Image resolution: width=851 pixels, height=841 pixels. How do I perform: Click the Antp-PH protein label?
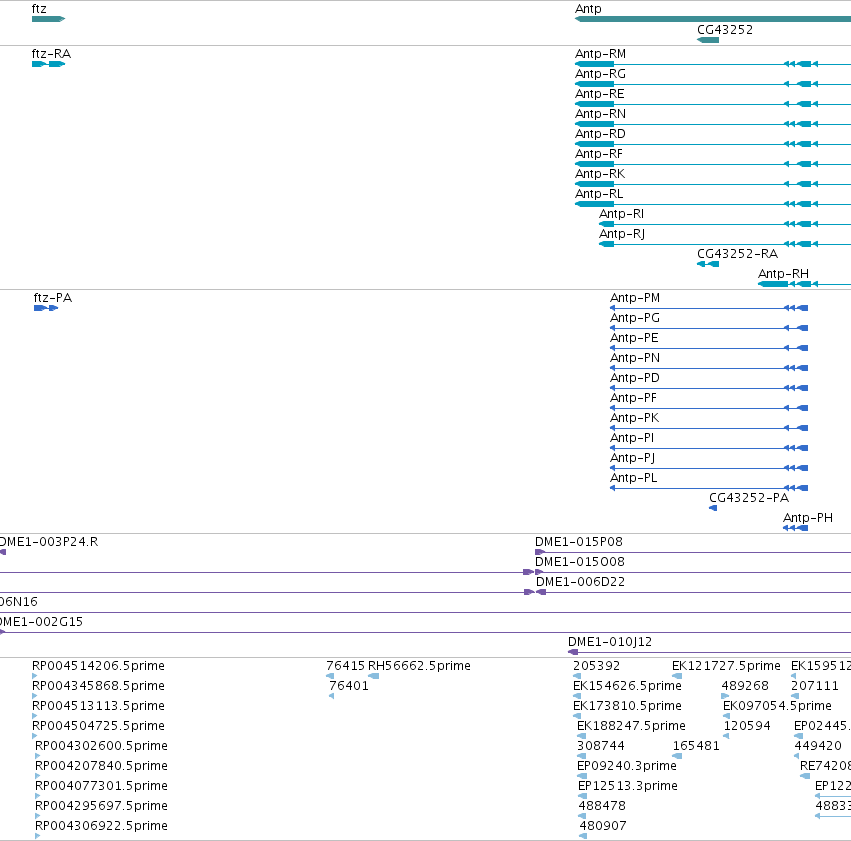tap(808, 518)
